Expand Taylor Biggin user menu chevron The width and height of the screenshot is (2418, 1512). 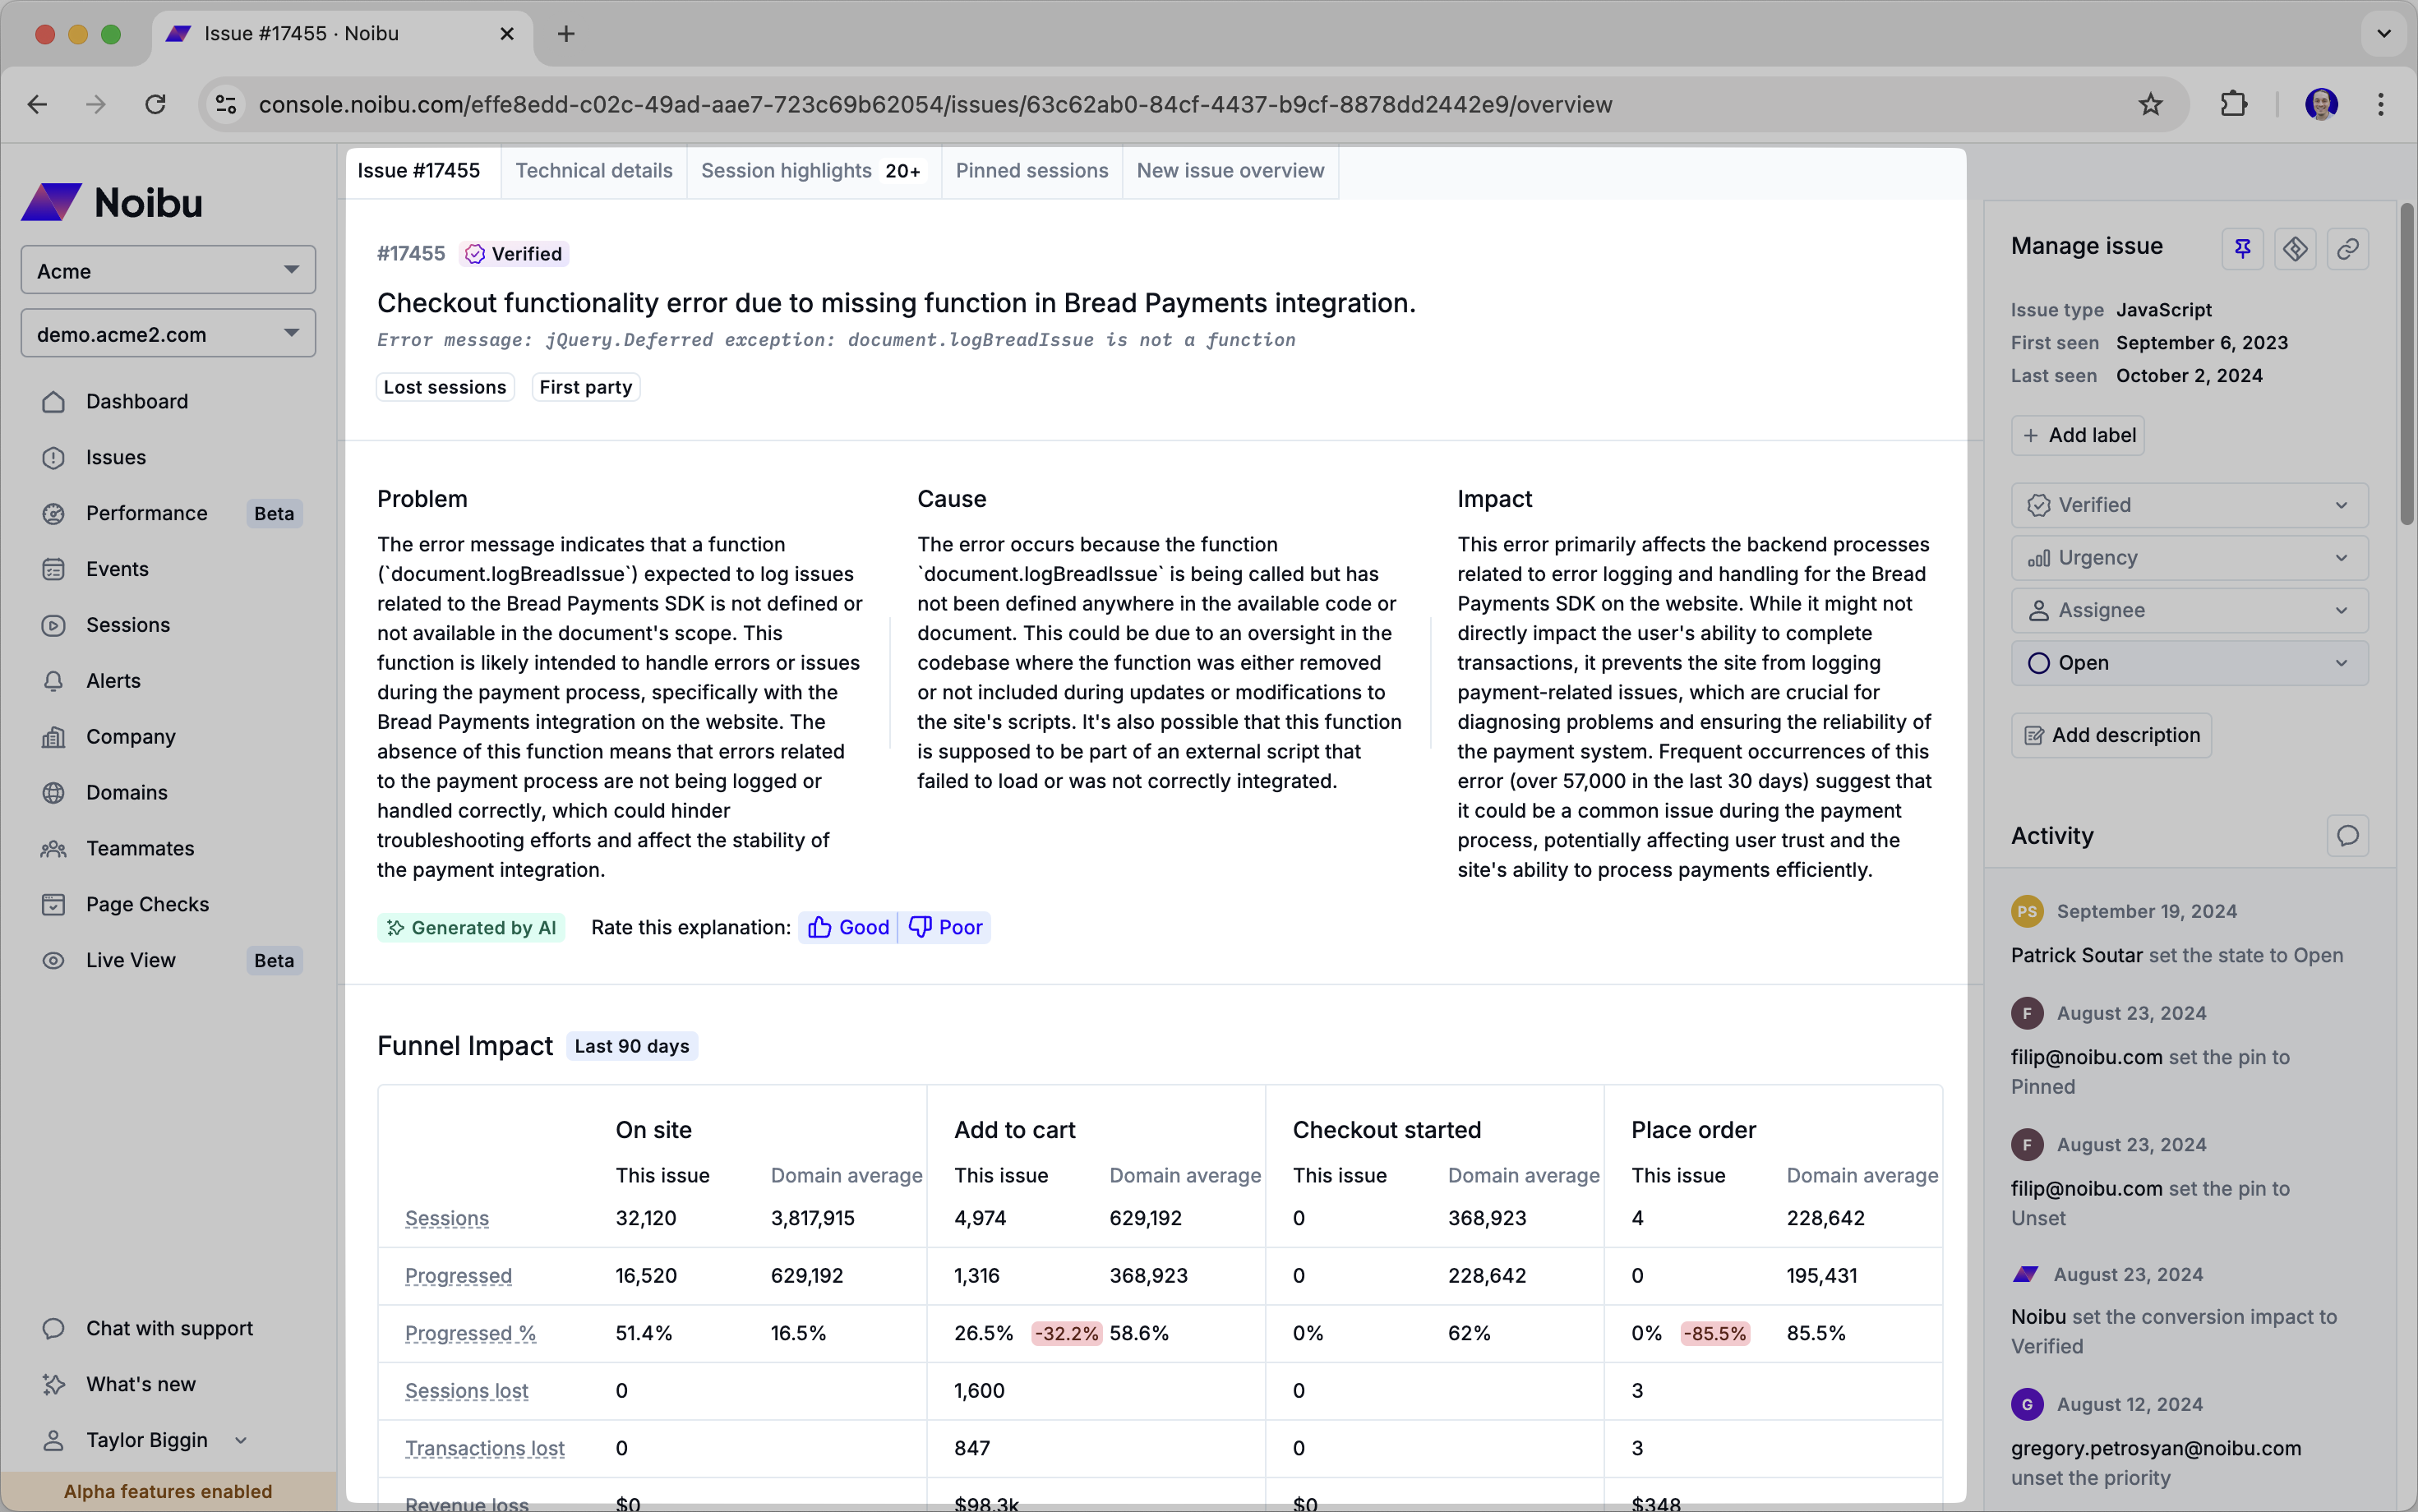click(241, 1440)
